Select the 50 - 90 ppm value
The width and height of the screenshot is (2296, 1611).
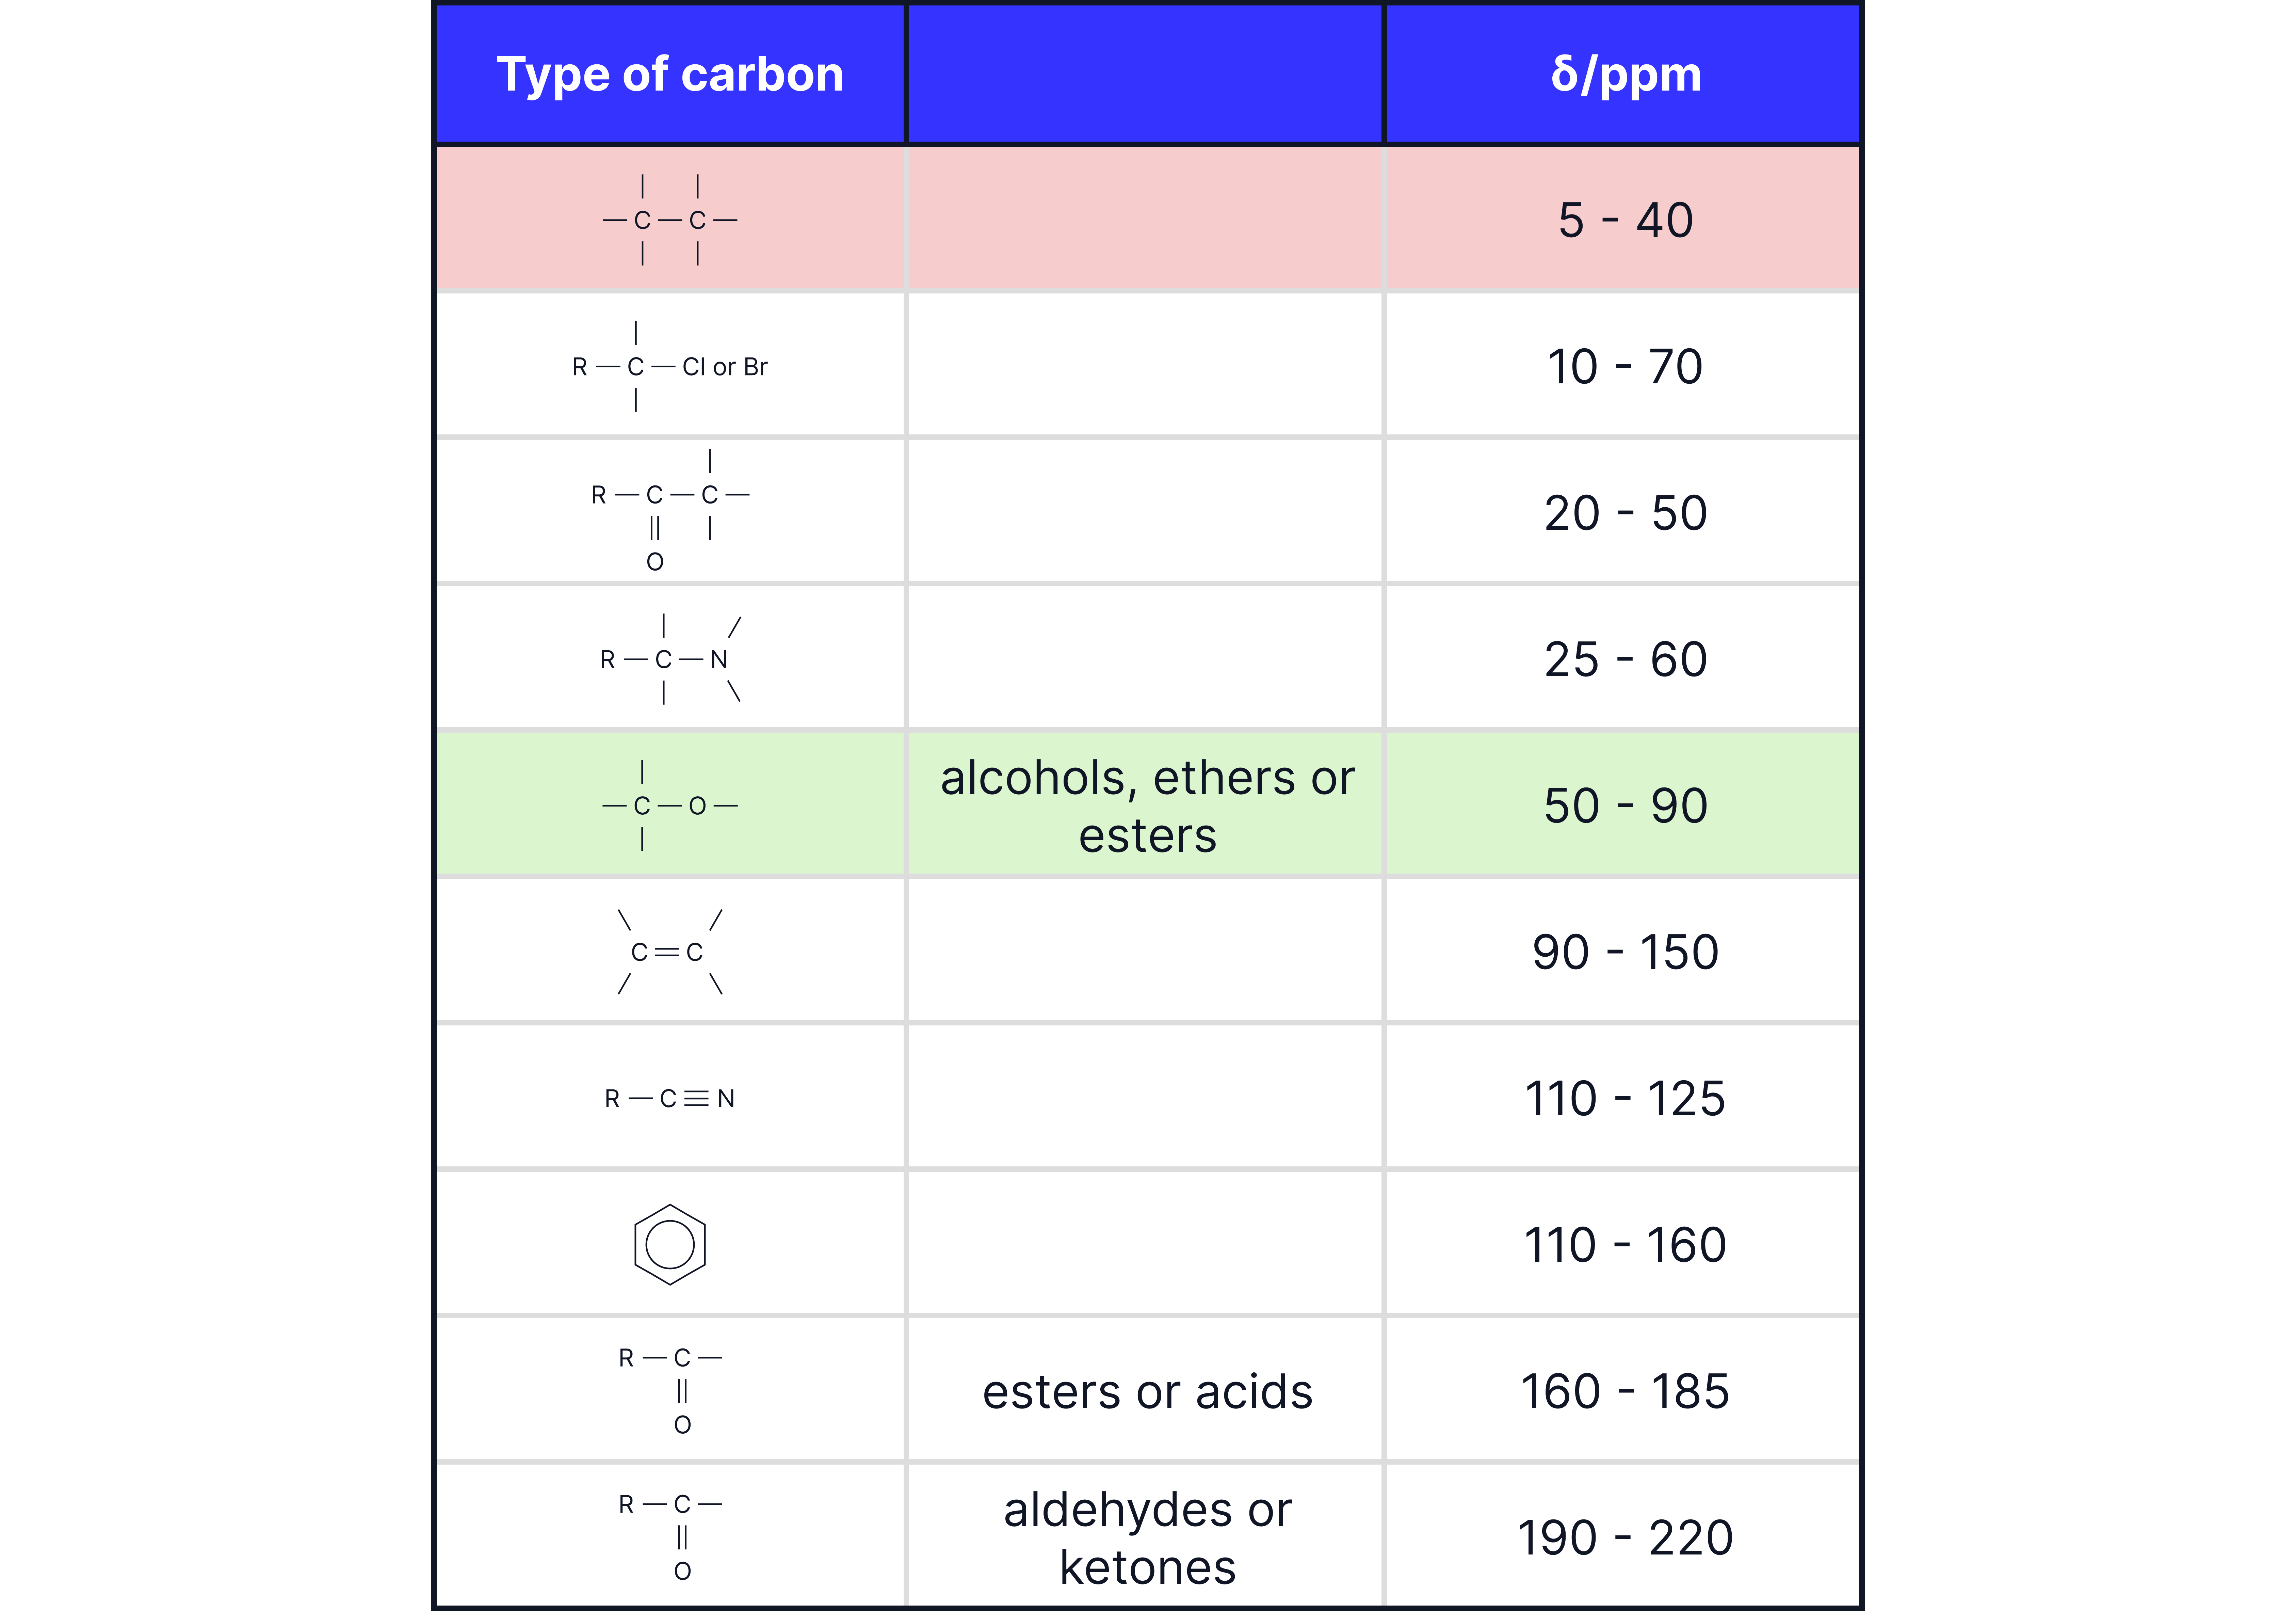coord(1625,805)
